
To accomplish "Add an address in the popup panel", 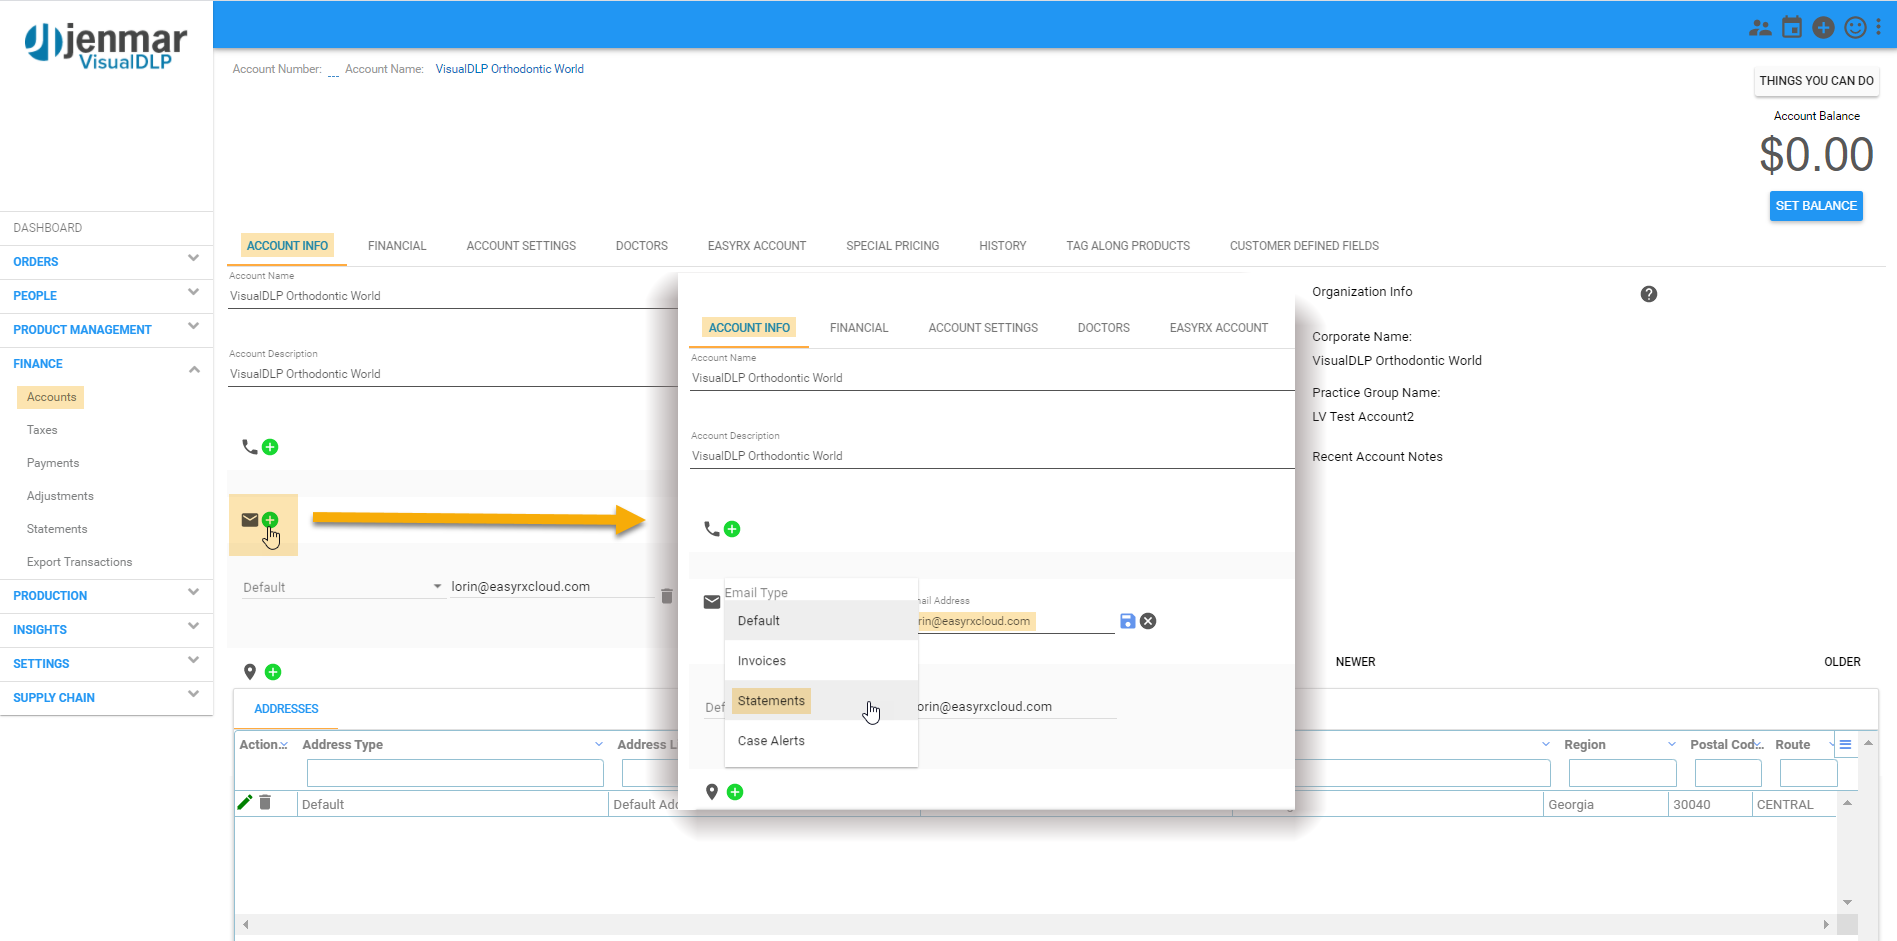I will [735, 792].
